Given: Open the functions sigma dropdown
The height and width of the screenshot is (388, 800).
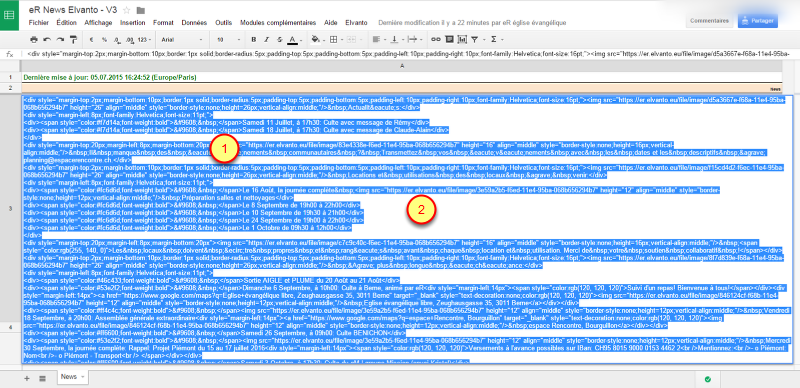Looking at the screenshot, I should pos(496,39).
